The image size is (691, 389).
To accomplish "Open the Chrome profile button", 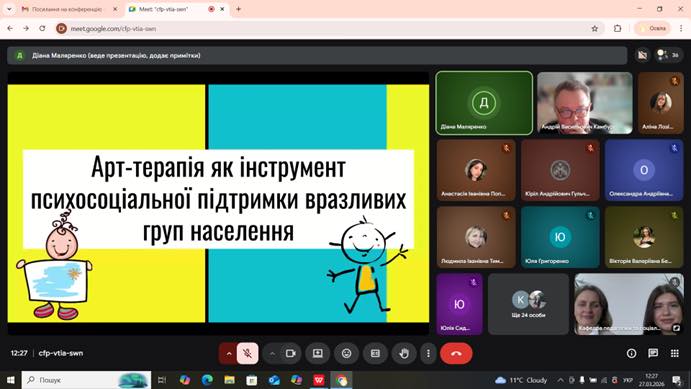I will (652, 28).
